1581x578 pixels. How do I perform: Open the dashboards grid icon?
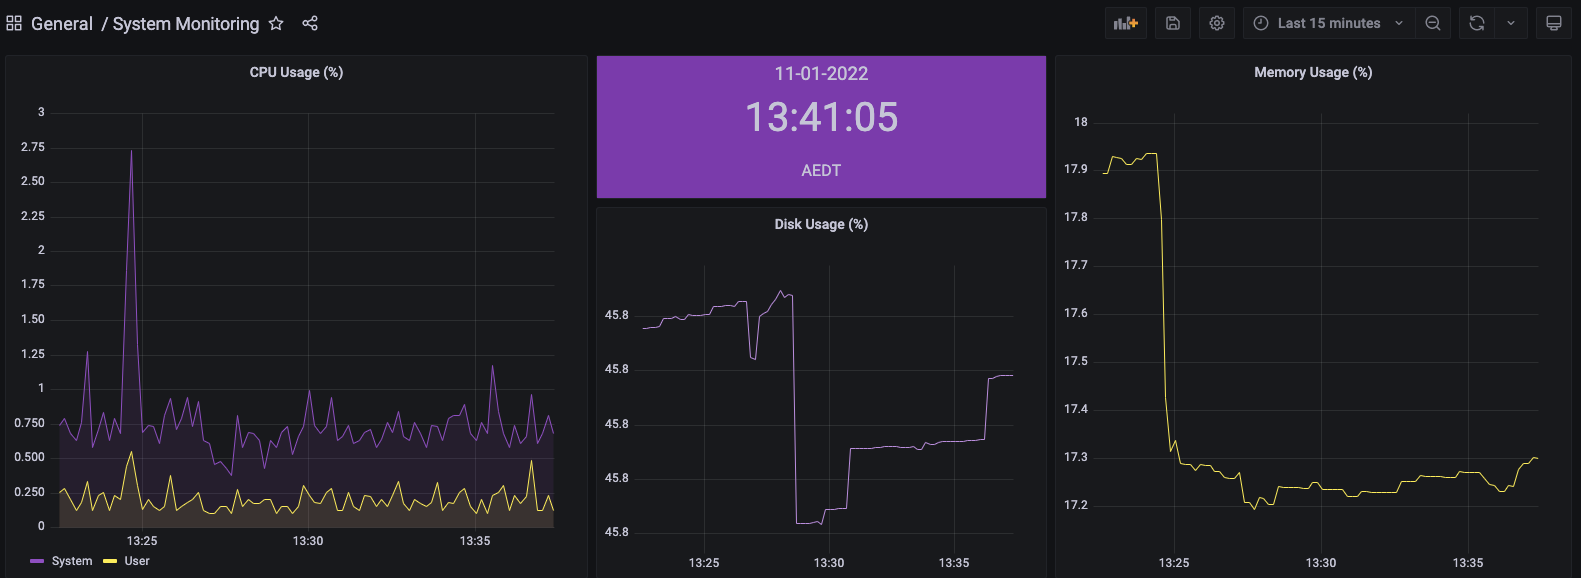(x=14, y=23)
